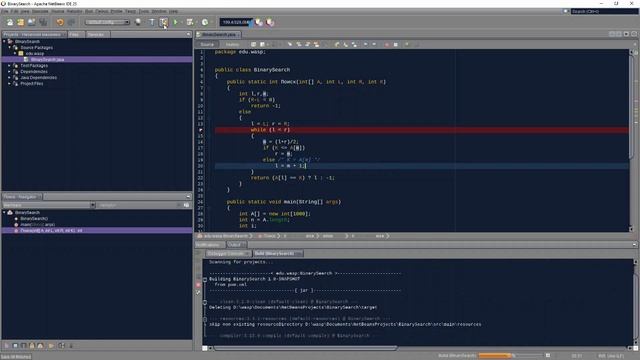The height and width of the screenshot is (360, 640).
Task: Click the globe browser icon in toolbar
Action: click(138, 22)
